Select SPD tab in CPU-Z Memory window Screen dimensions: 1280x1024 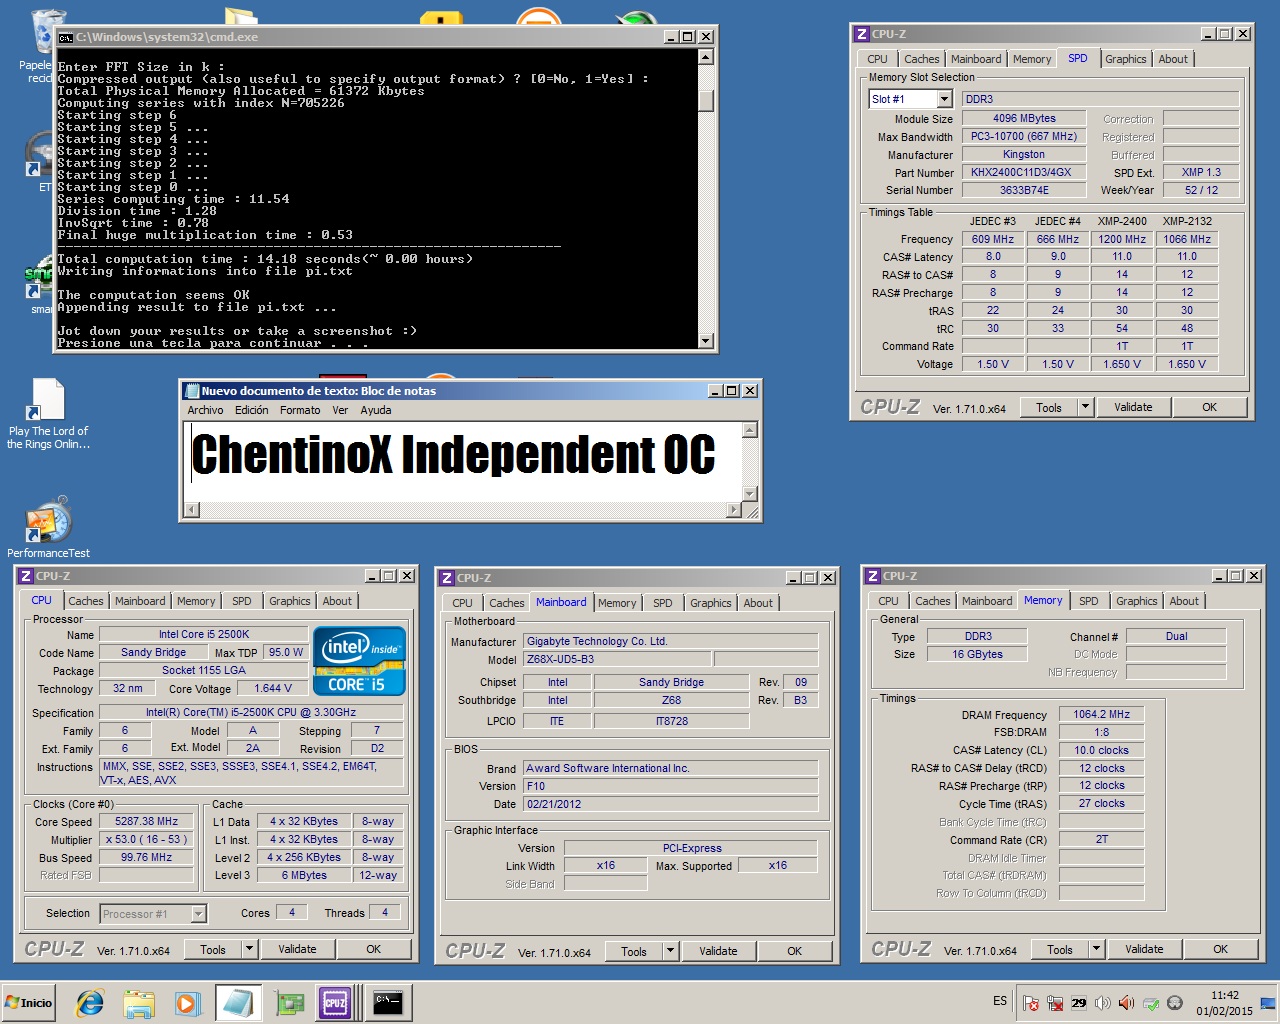tap(1088, 601)
